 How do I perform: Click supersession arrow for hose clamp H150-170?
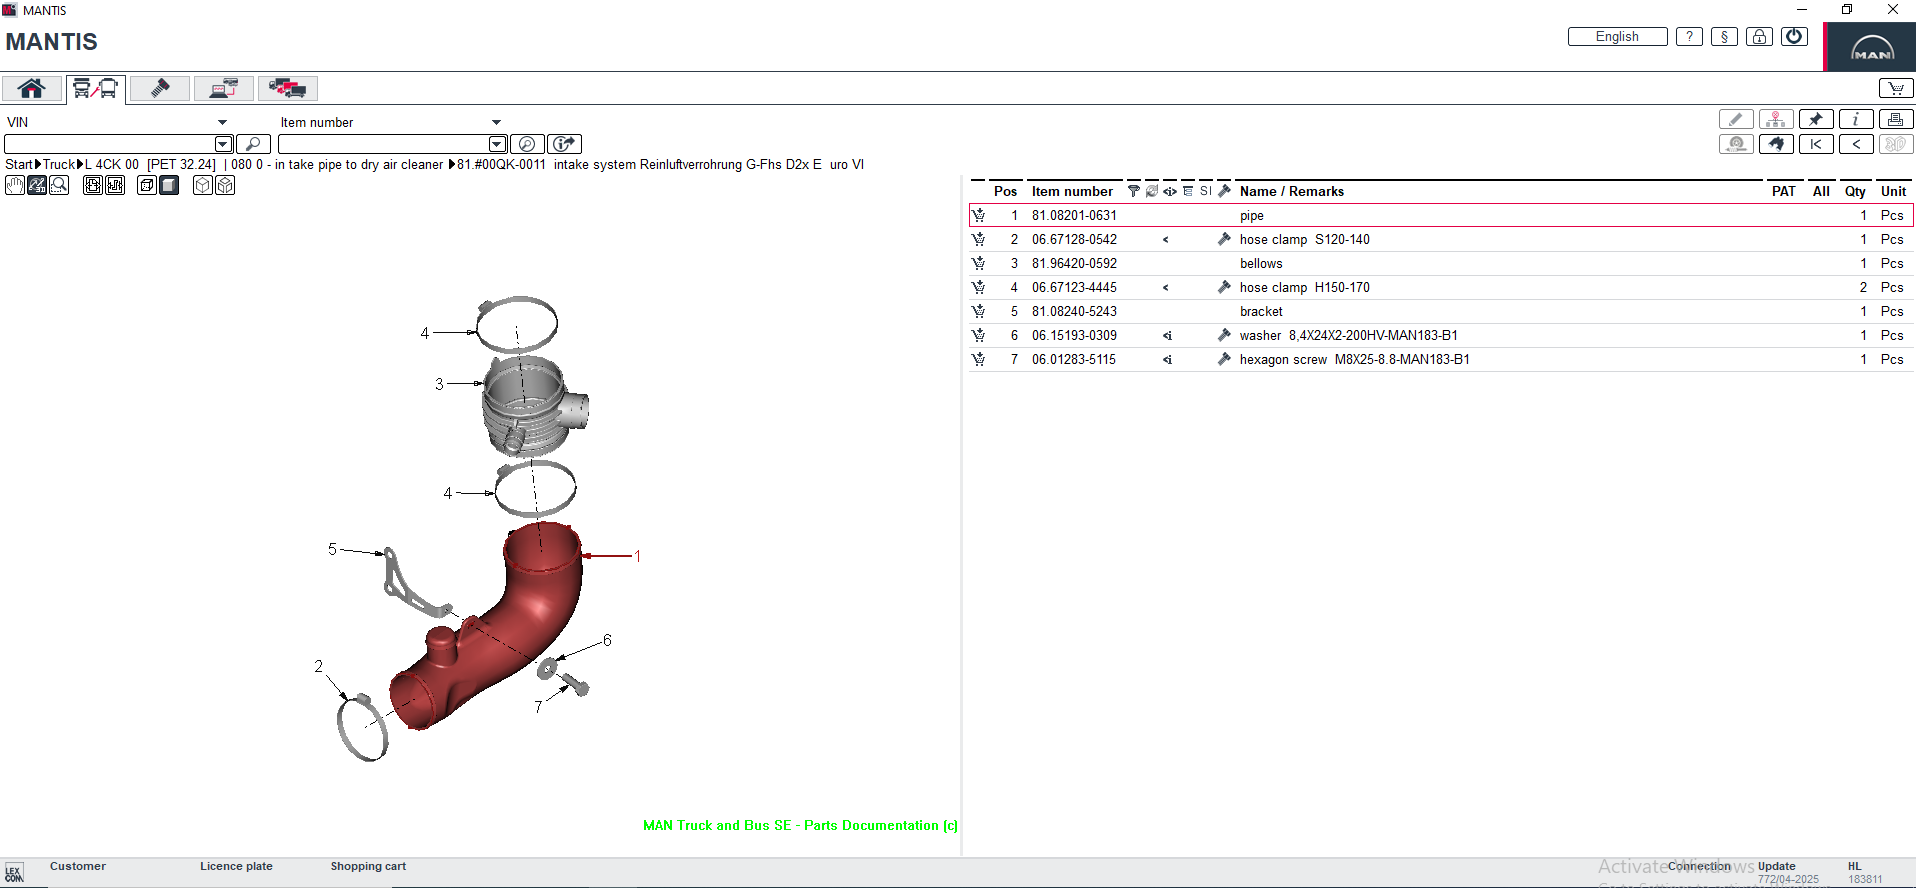tap(1166, 288)
